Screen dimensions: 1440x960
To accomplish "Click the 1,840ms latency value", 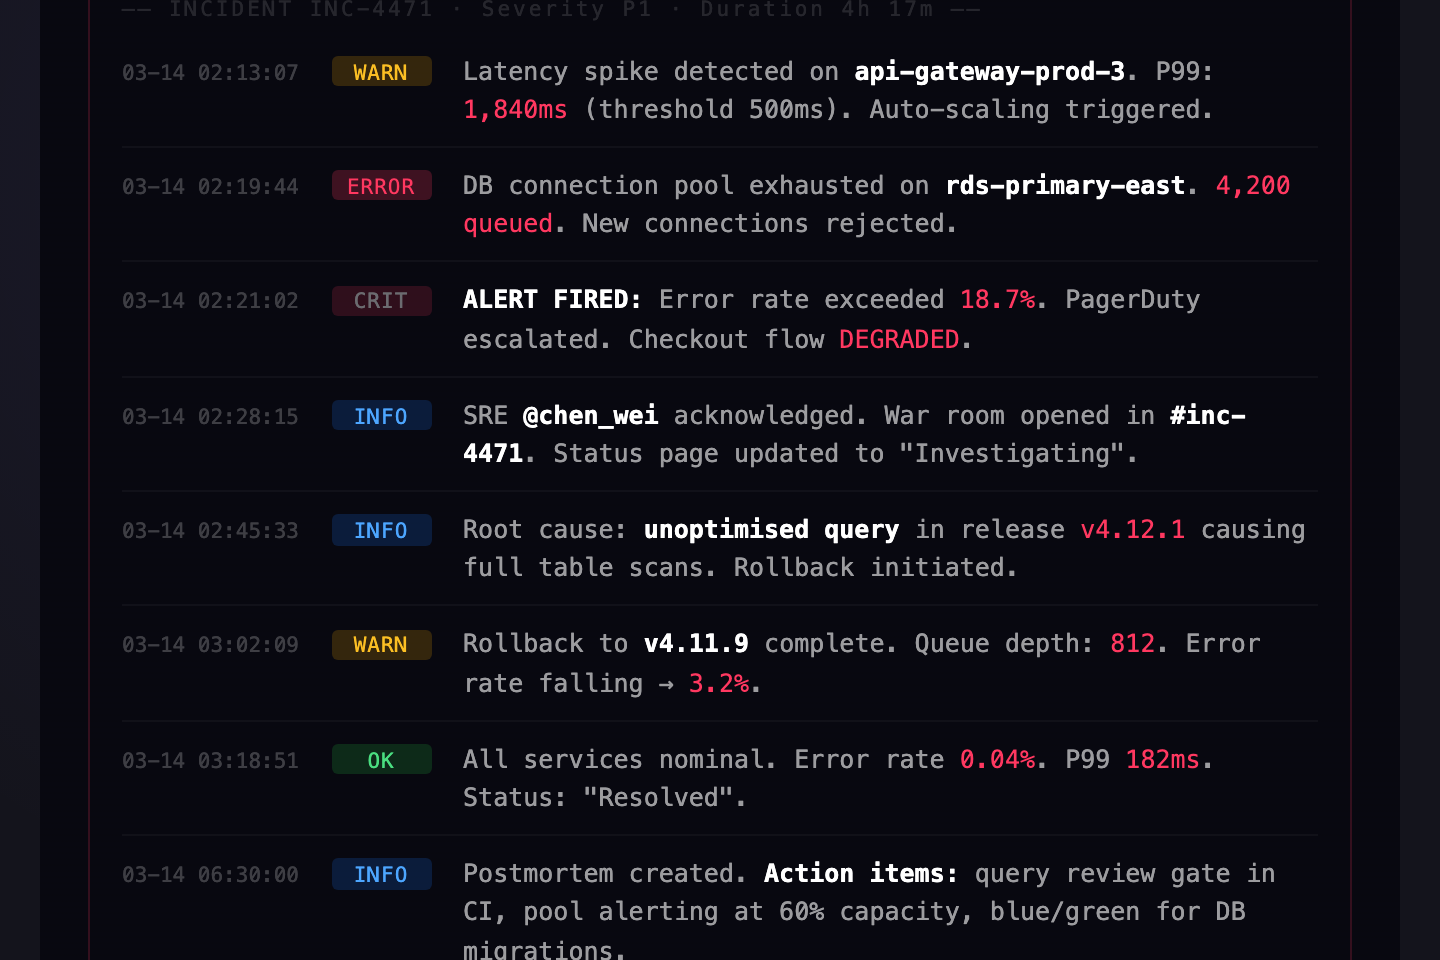I will [515, 110].
